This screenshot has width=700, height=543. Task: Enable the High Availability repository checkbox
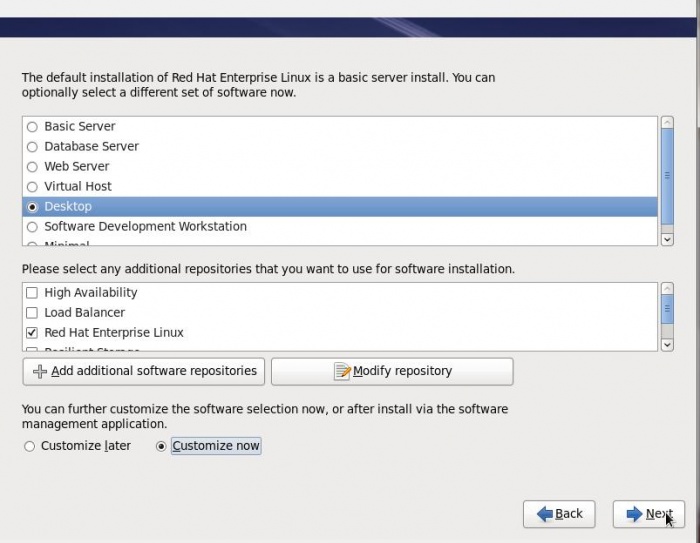(x=32, y=293)
